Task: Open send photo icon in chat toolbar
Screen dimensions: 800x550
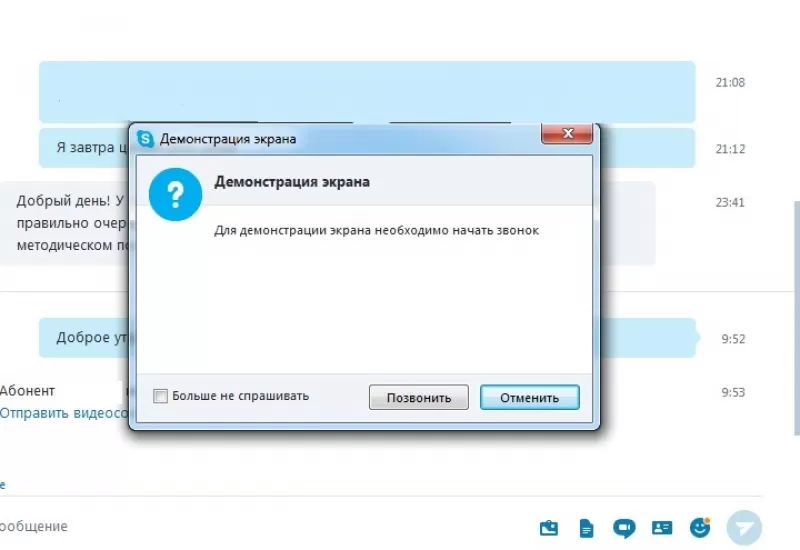Action: click(x=549, y=528)
